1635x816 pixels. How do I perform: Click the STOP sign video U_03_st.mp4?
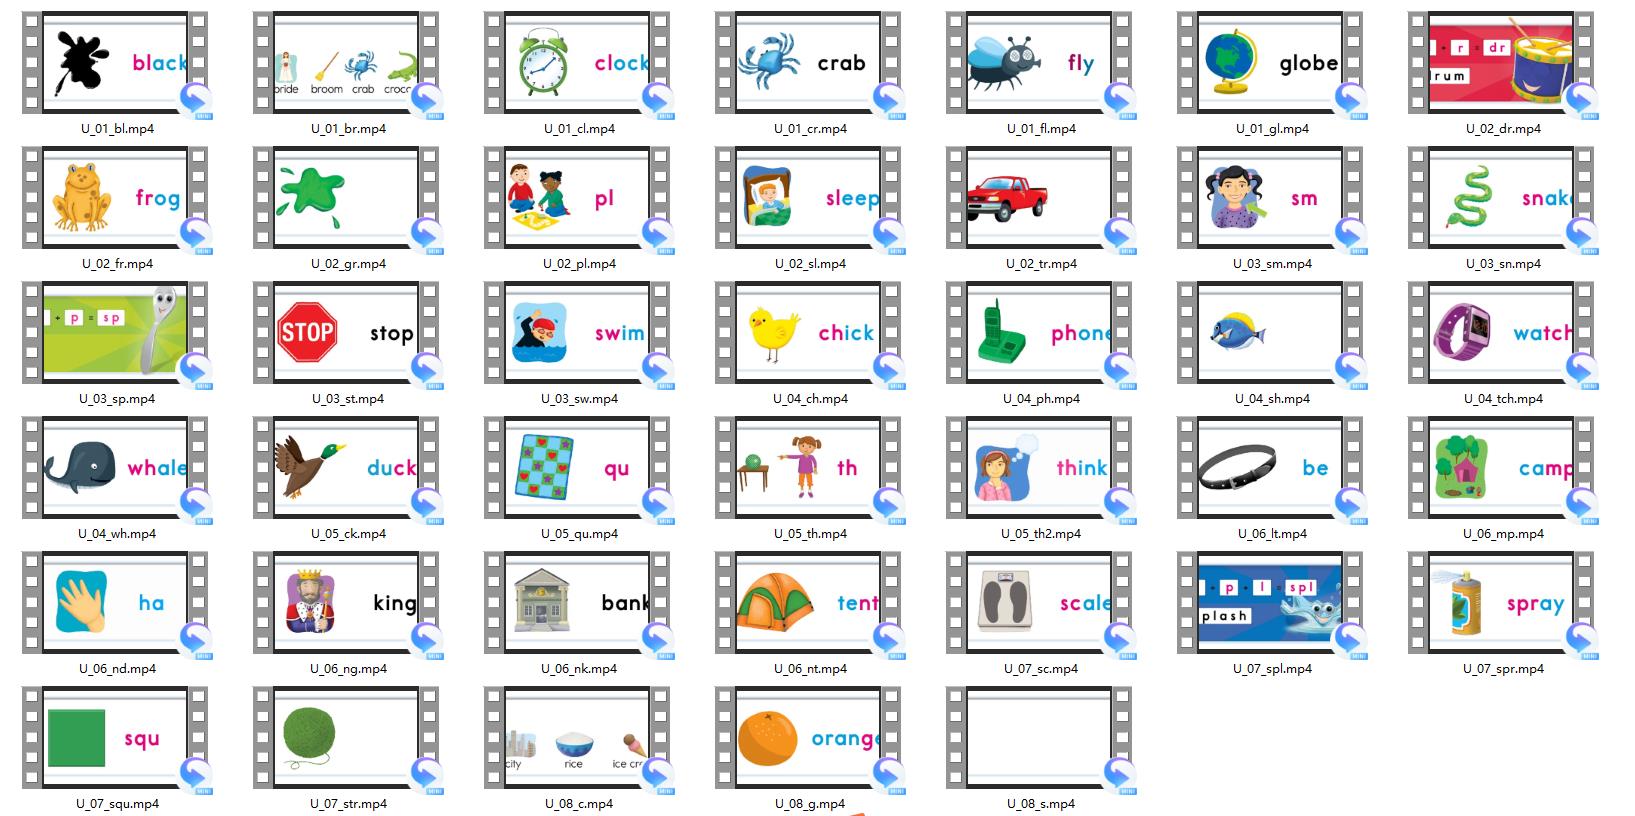tap(346, 332)
